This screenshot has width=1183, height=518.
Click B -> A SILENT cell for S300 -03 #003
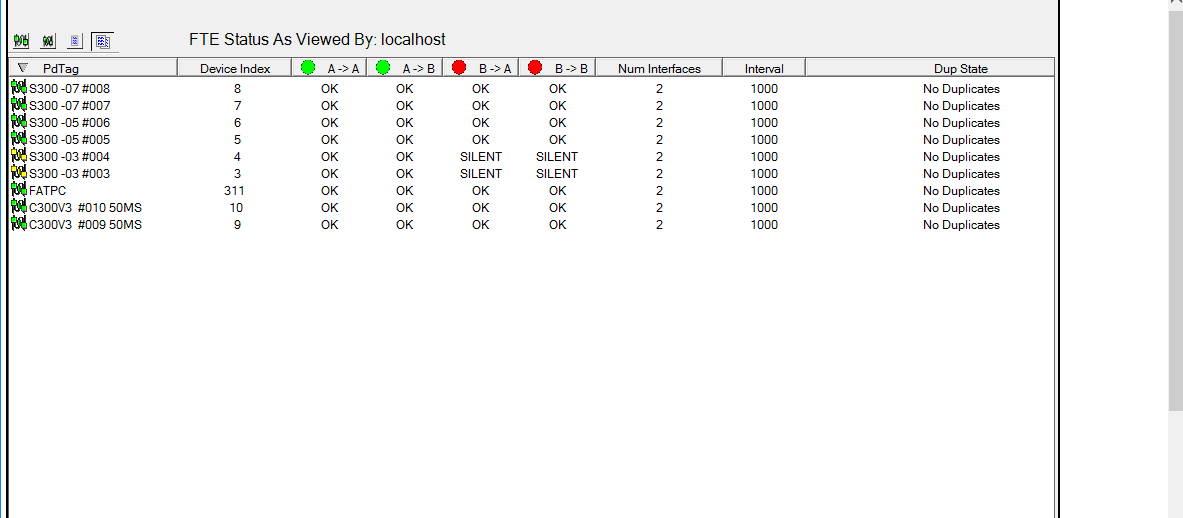coord(481,173)
